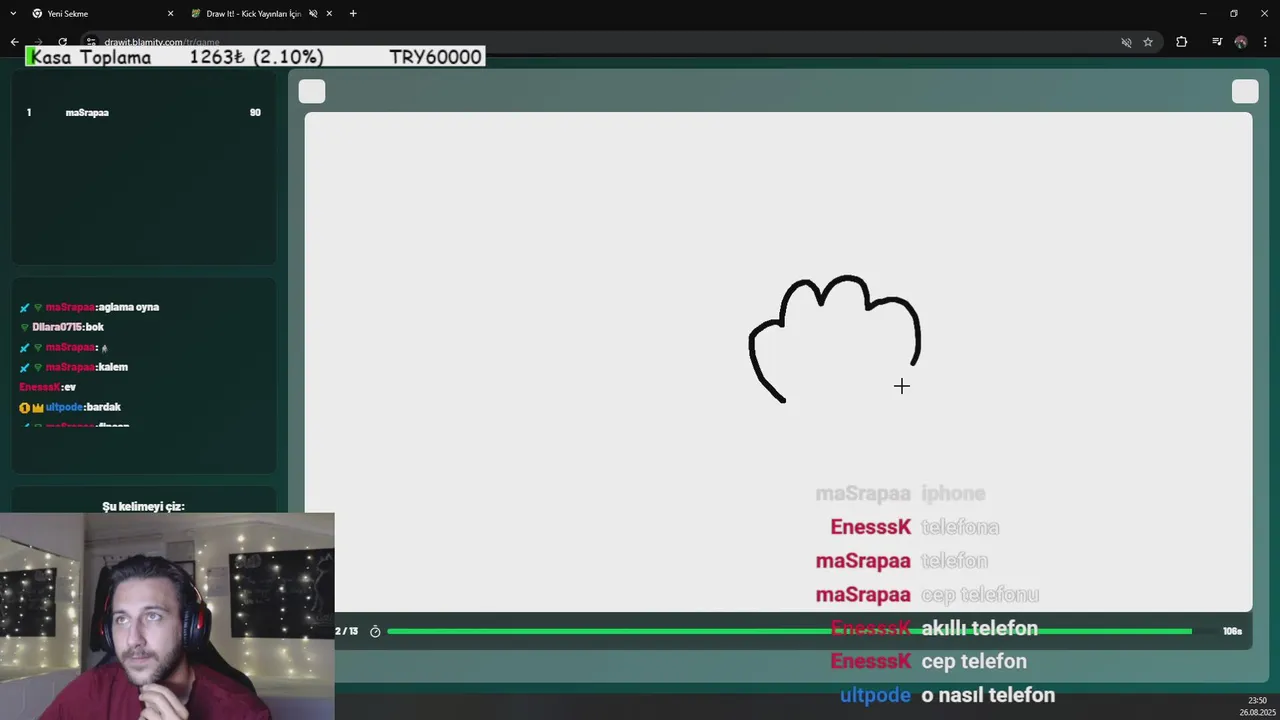Reload the current page
Viewport: 1280px width, 720px height.
tap(62, 42)
